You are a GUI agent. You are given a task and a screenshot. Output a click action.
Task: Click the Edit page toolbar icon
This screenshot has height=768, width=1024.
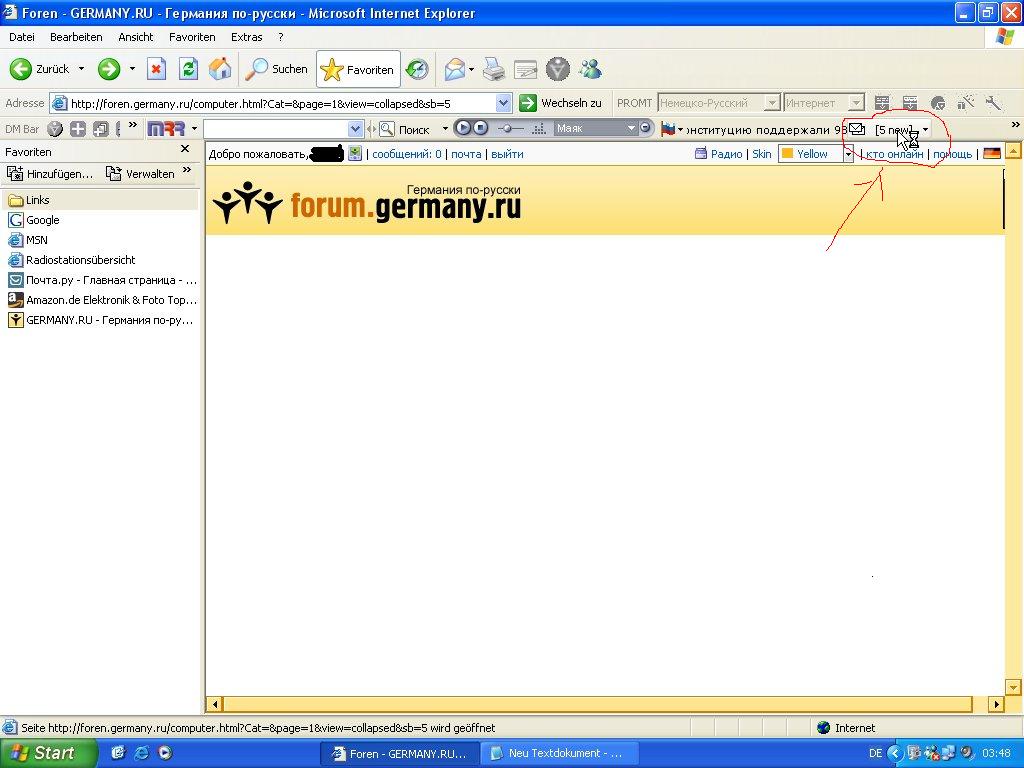(526, 69)
